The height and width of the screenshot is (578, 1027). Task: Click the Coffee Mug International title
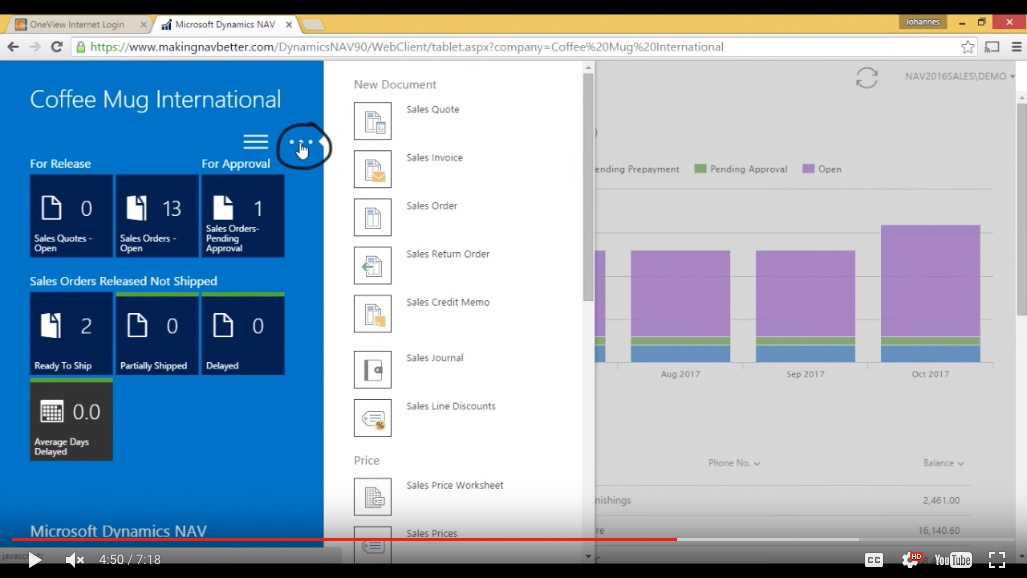pyautogui.click(x=155, y=99)
